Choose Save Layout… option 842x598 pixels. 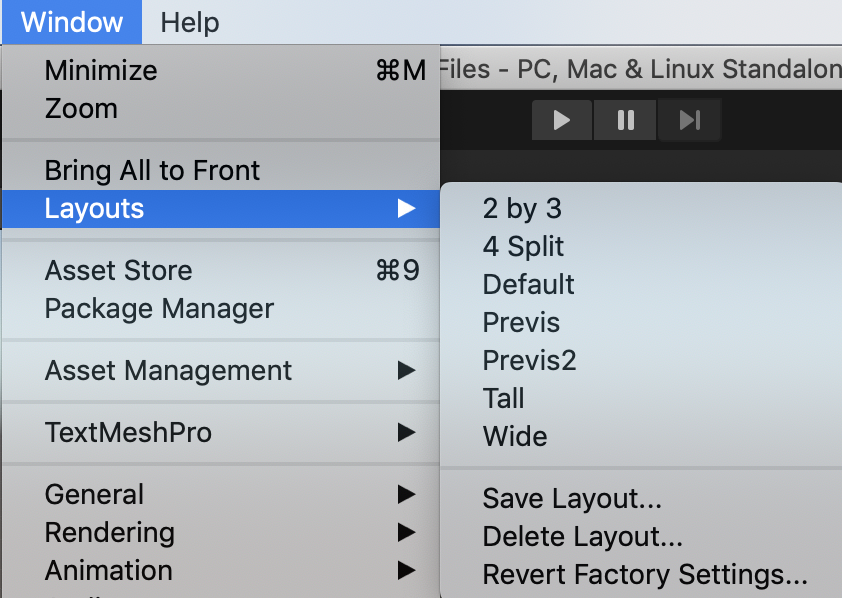572,499
